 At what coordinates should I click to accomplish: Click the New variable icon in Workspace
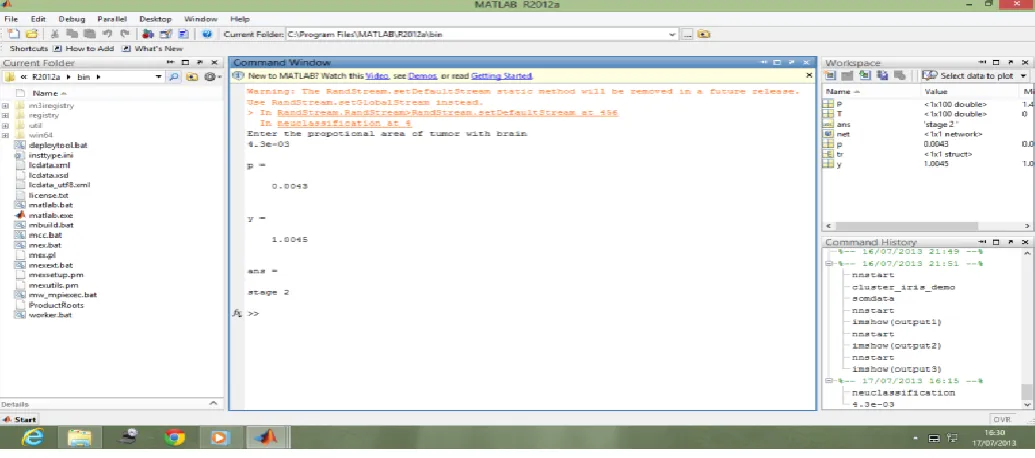click(830, 76)
